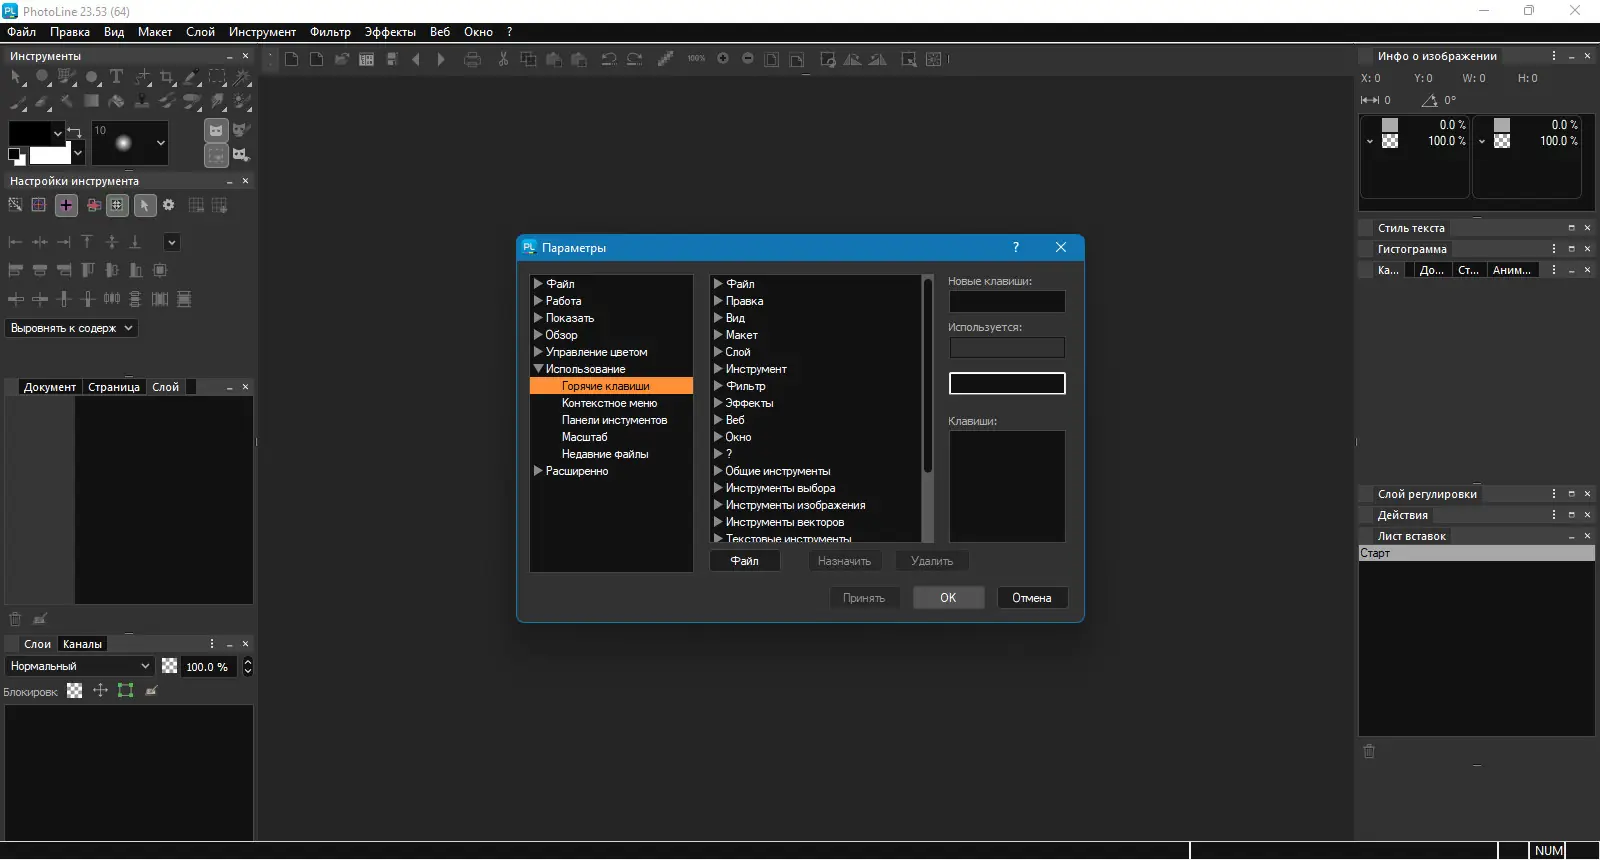Reset colors to default black and white
The image size is (1600, 860).
15,155
